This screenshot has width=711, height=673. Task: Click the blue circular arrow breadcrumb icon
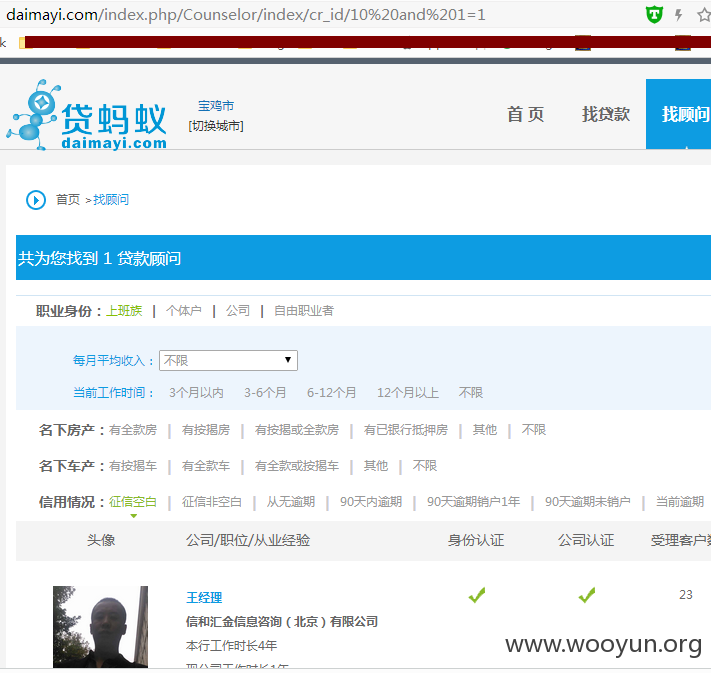36,200
